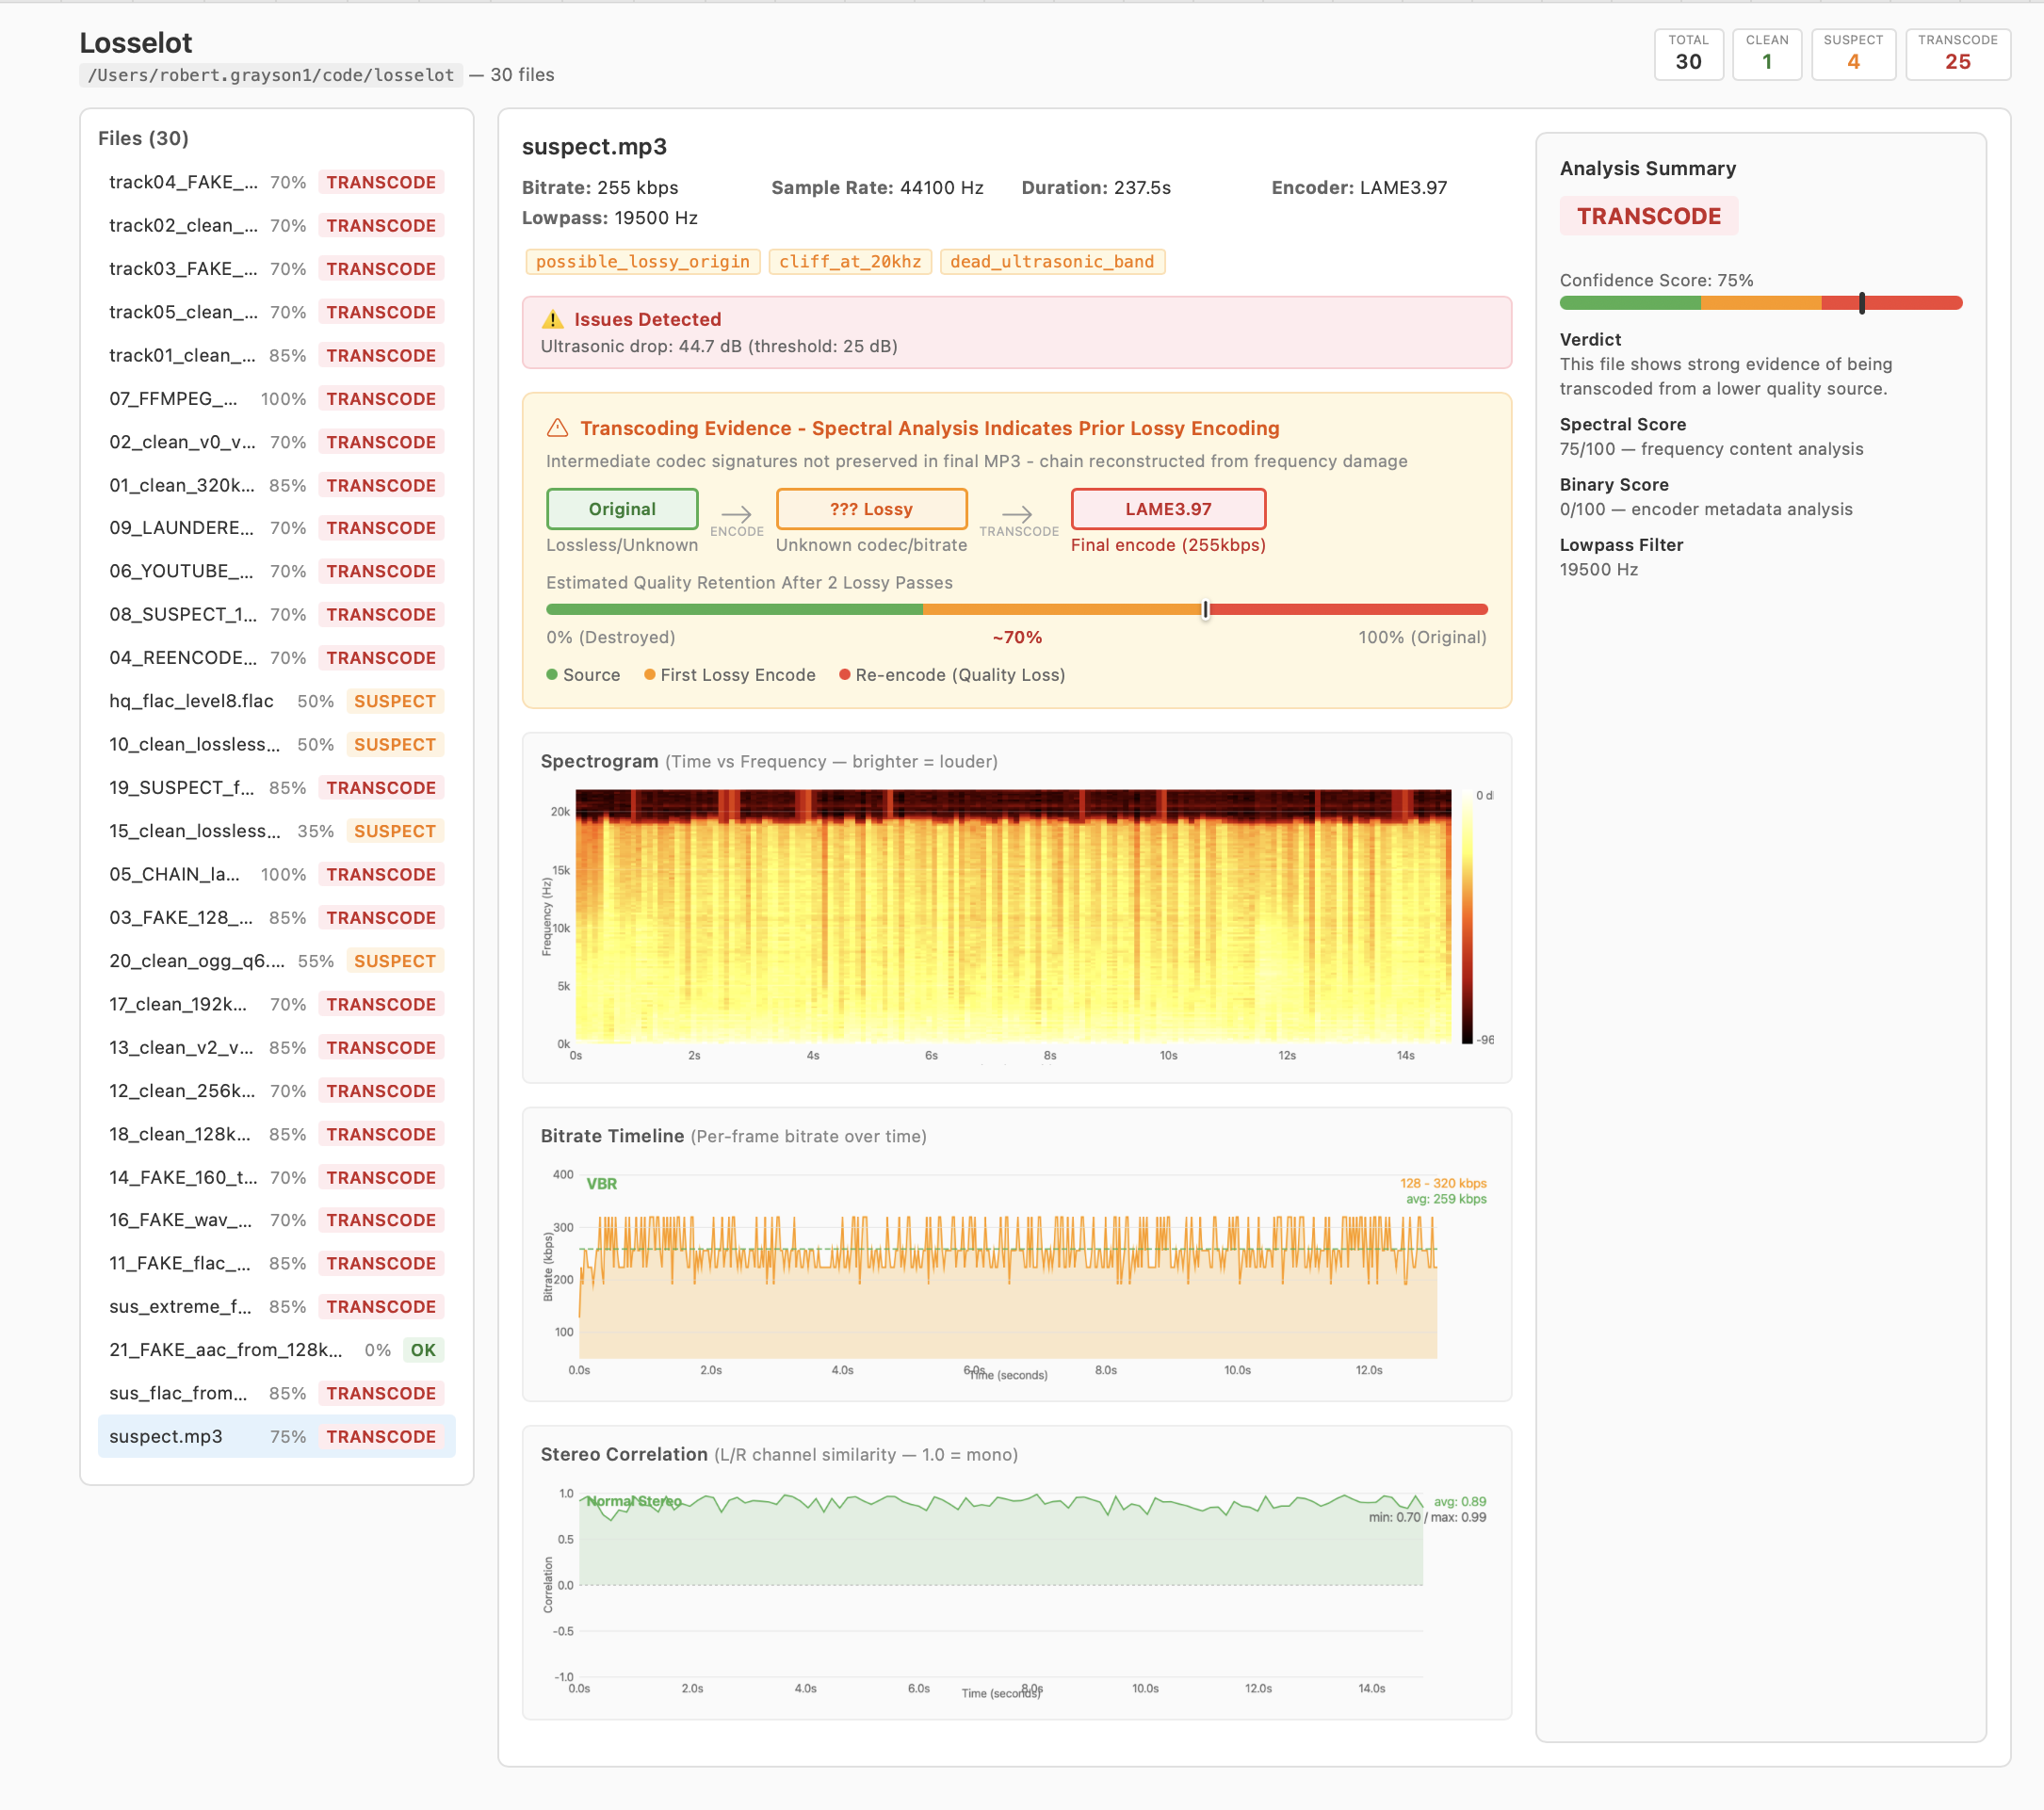Click the Issues Detected warning icon
This screenshot has width=2044, height=1810.
pyautogui.click(x=552, y=320)
